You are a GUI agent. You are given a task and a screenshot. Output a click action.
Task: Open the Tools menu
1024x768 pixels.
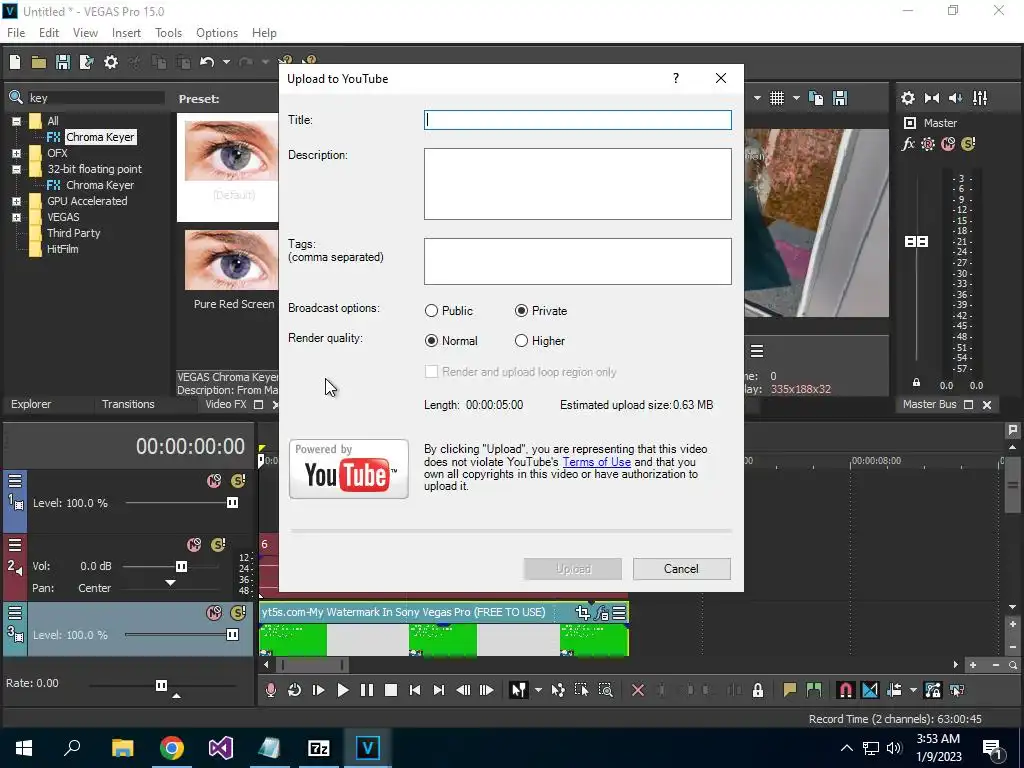[x=168, y=33]
